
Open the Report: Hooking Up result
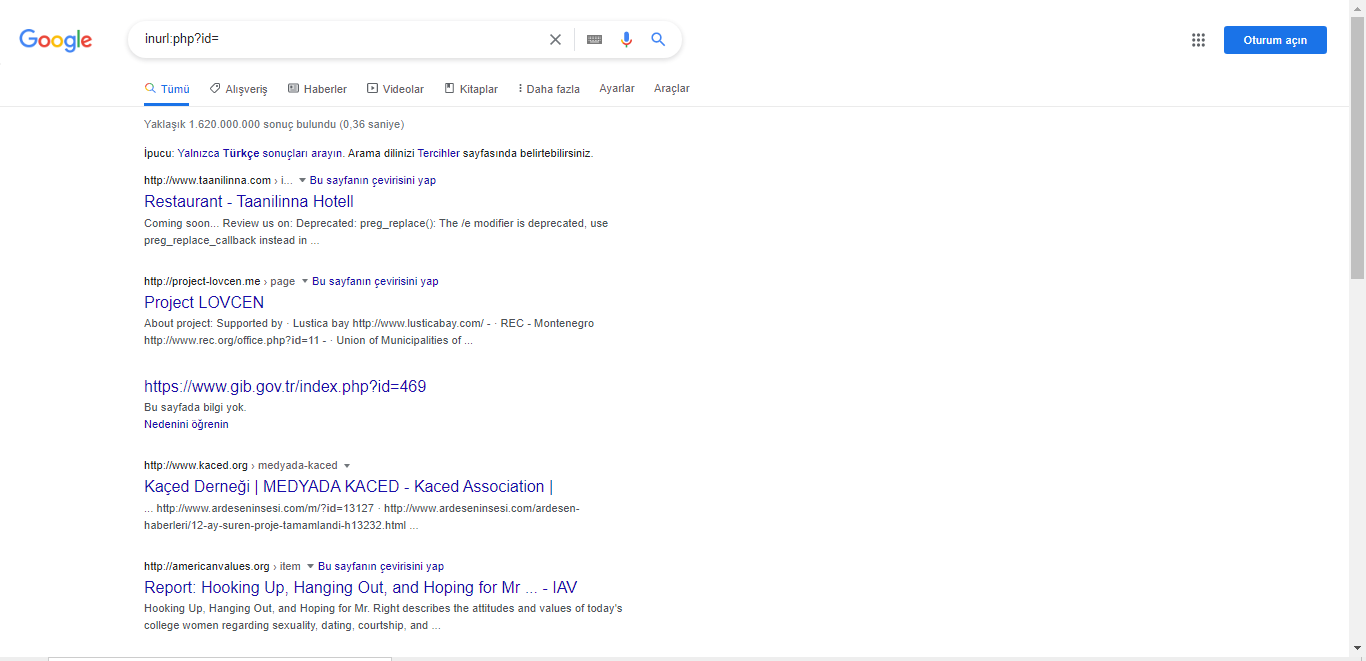pyautogui.click(x=360, y=588)
